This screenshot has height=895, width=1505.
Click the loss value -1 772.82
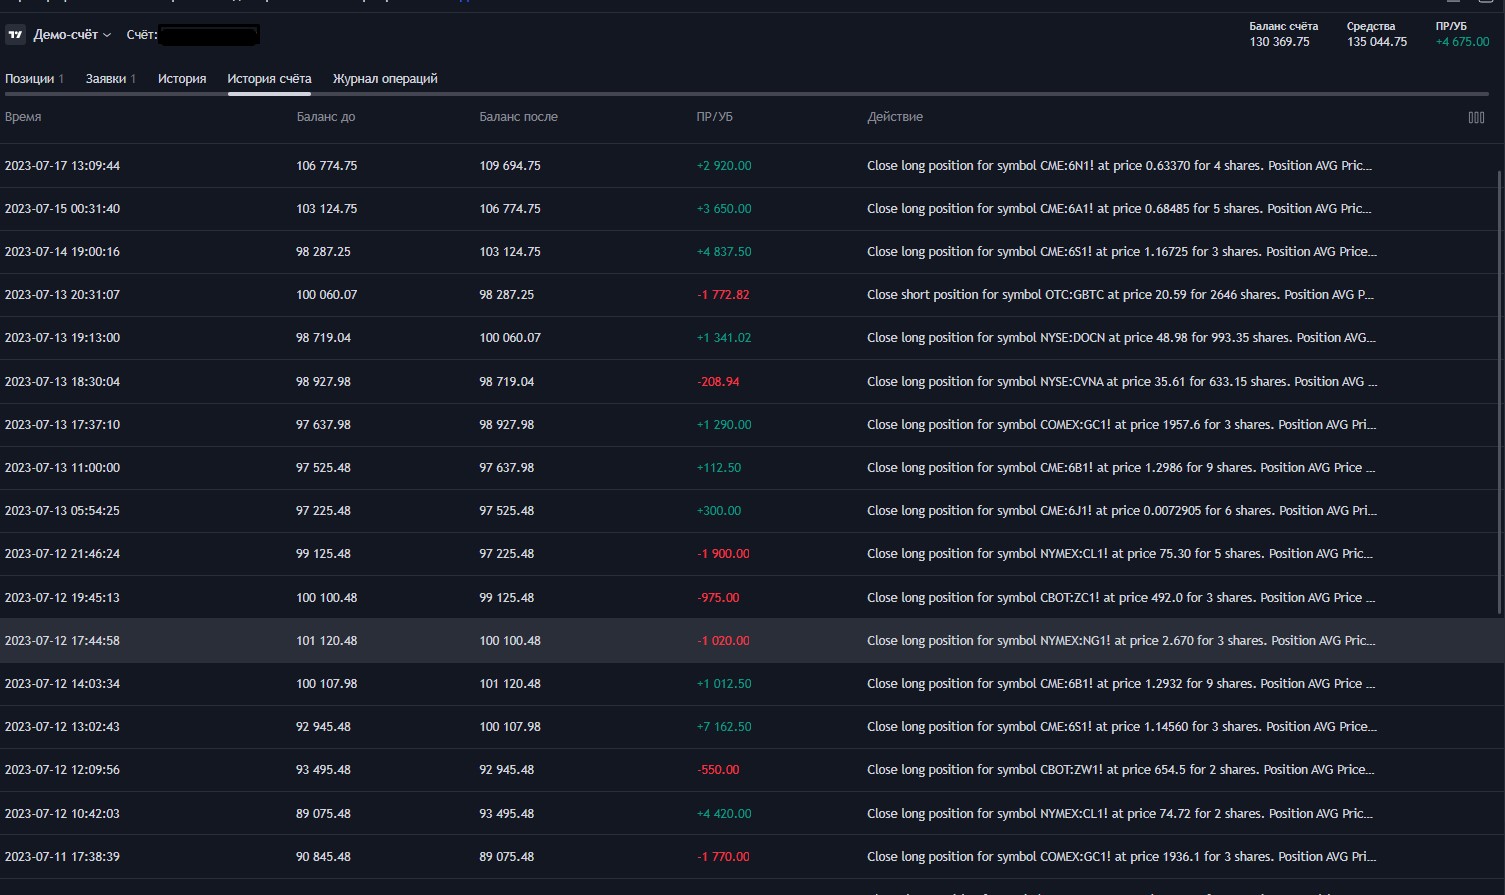pyautogui.click(x=723, y=295)
